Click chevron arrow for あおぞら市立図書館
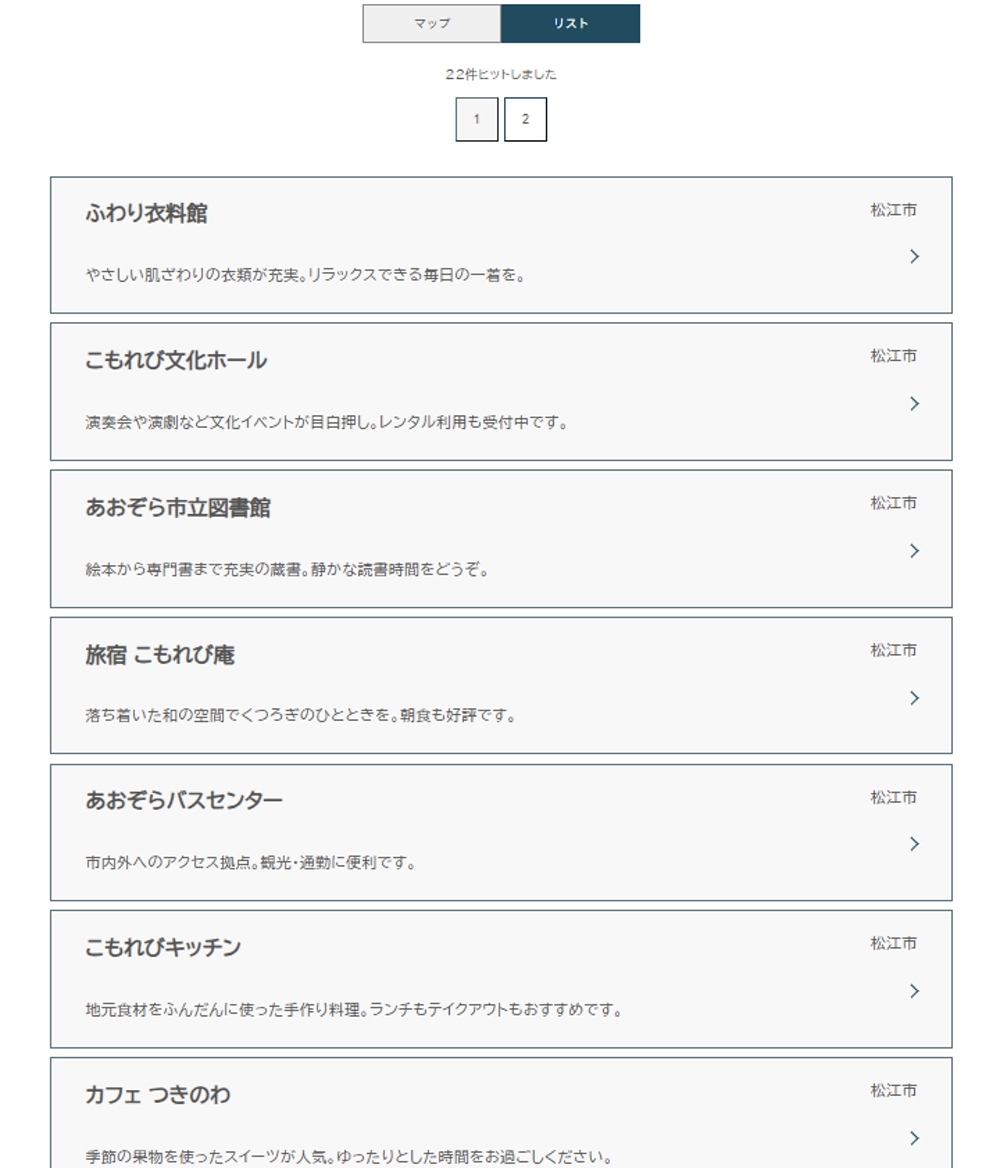 tap(914, 550)
